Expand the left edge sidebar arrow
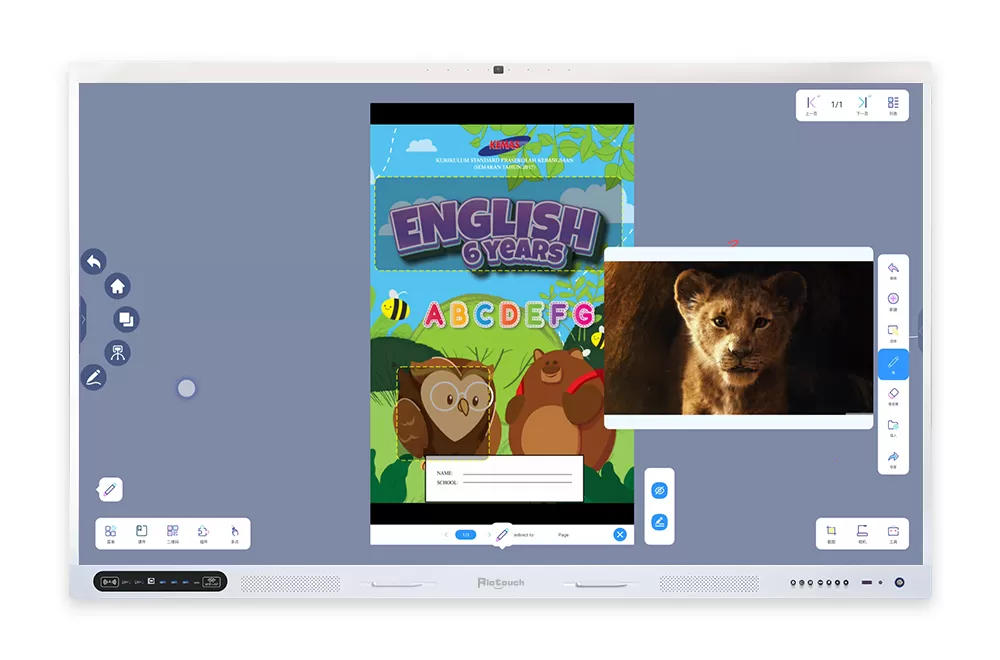Screen dimensions: 1000x660 [83, 319]
